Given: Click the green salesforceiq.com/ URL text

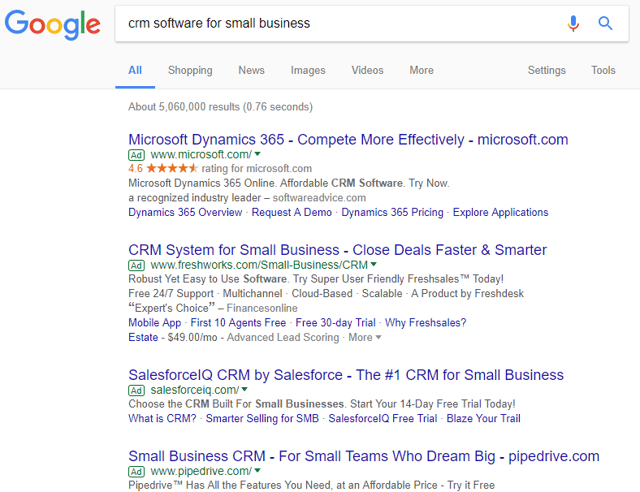Looking at the screenshot, I should point(195,390).
